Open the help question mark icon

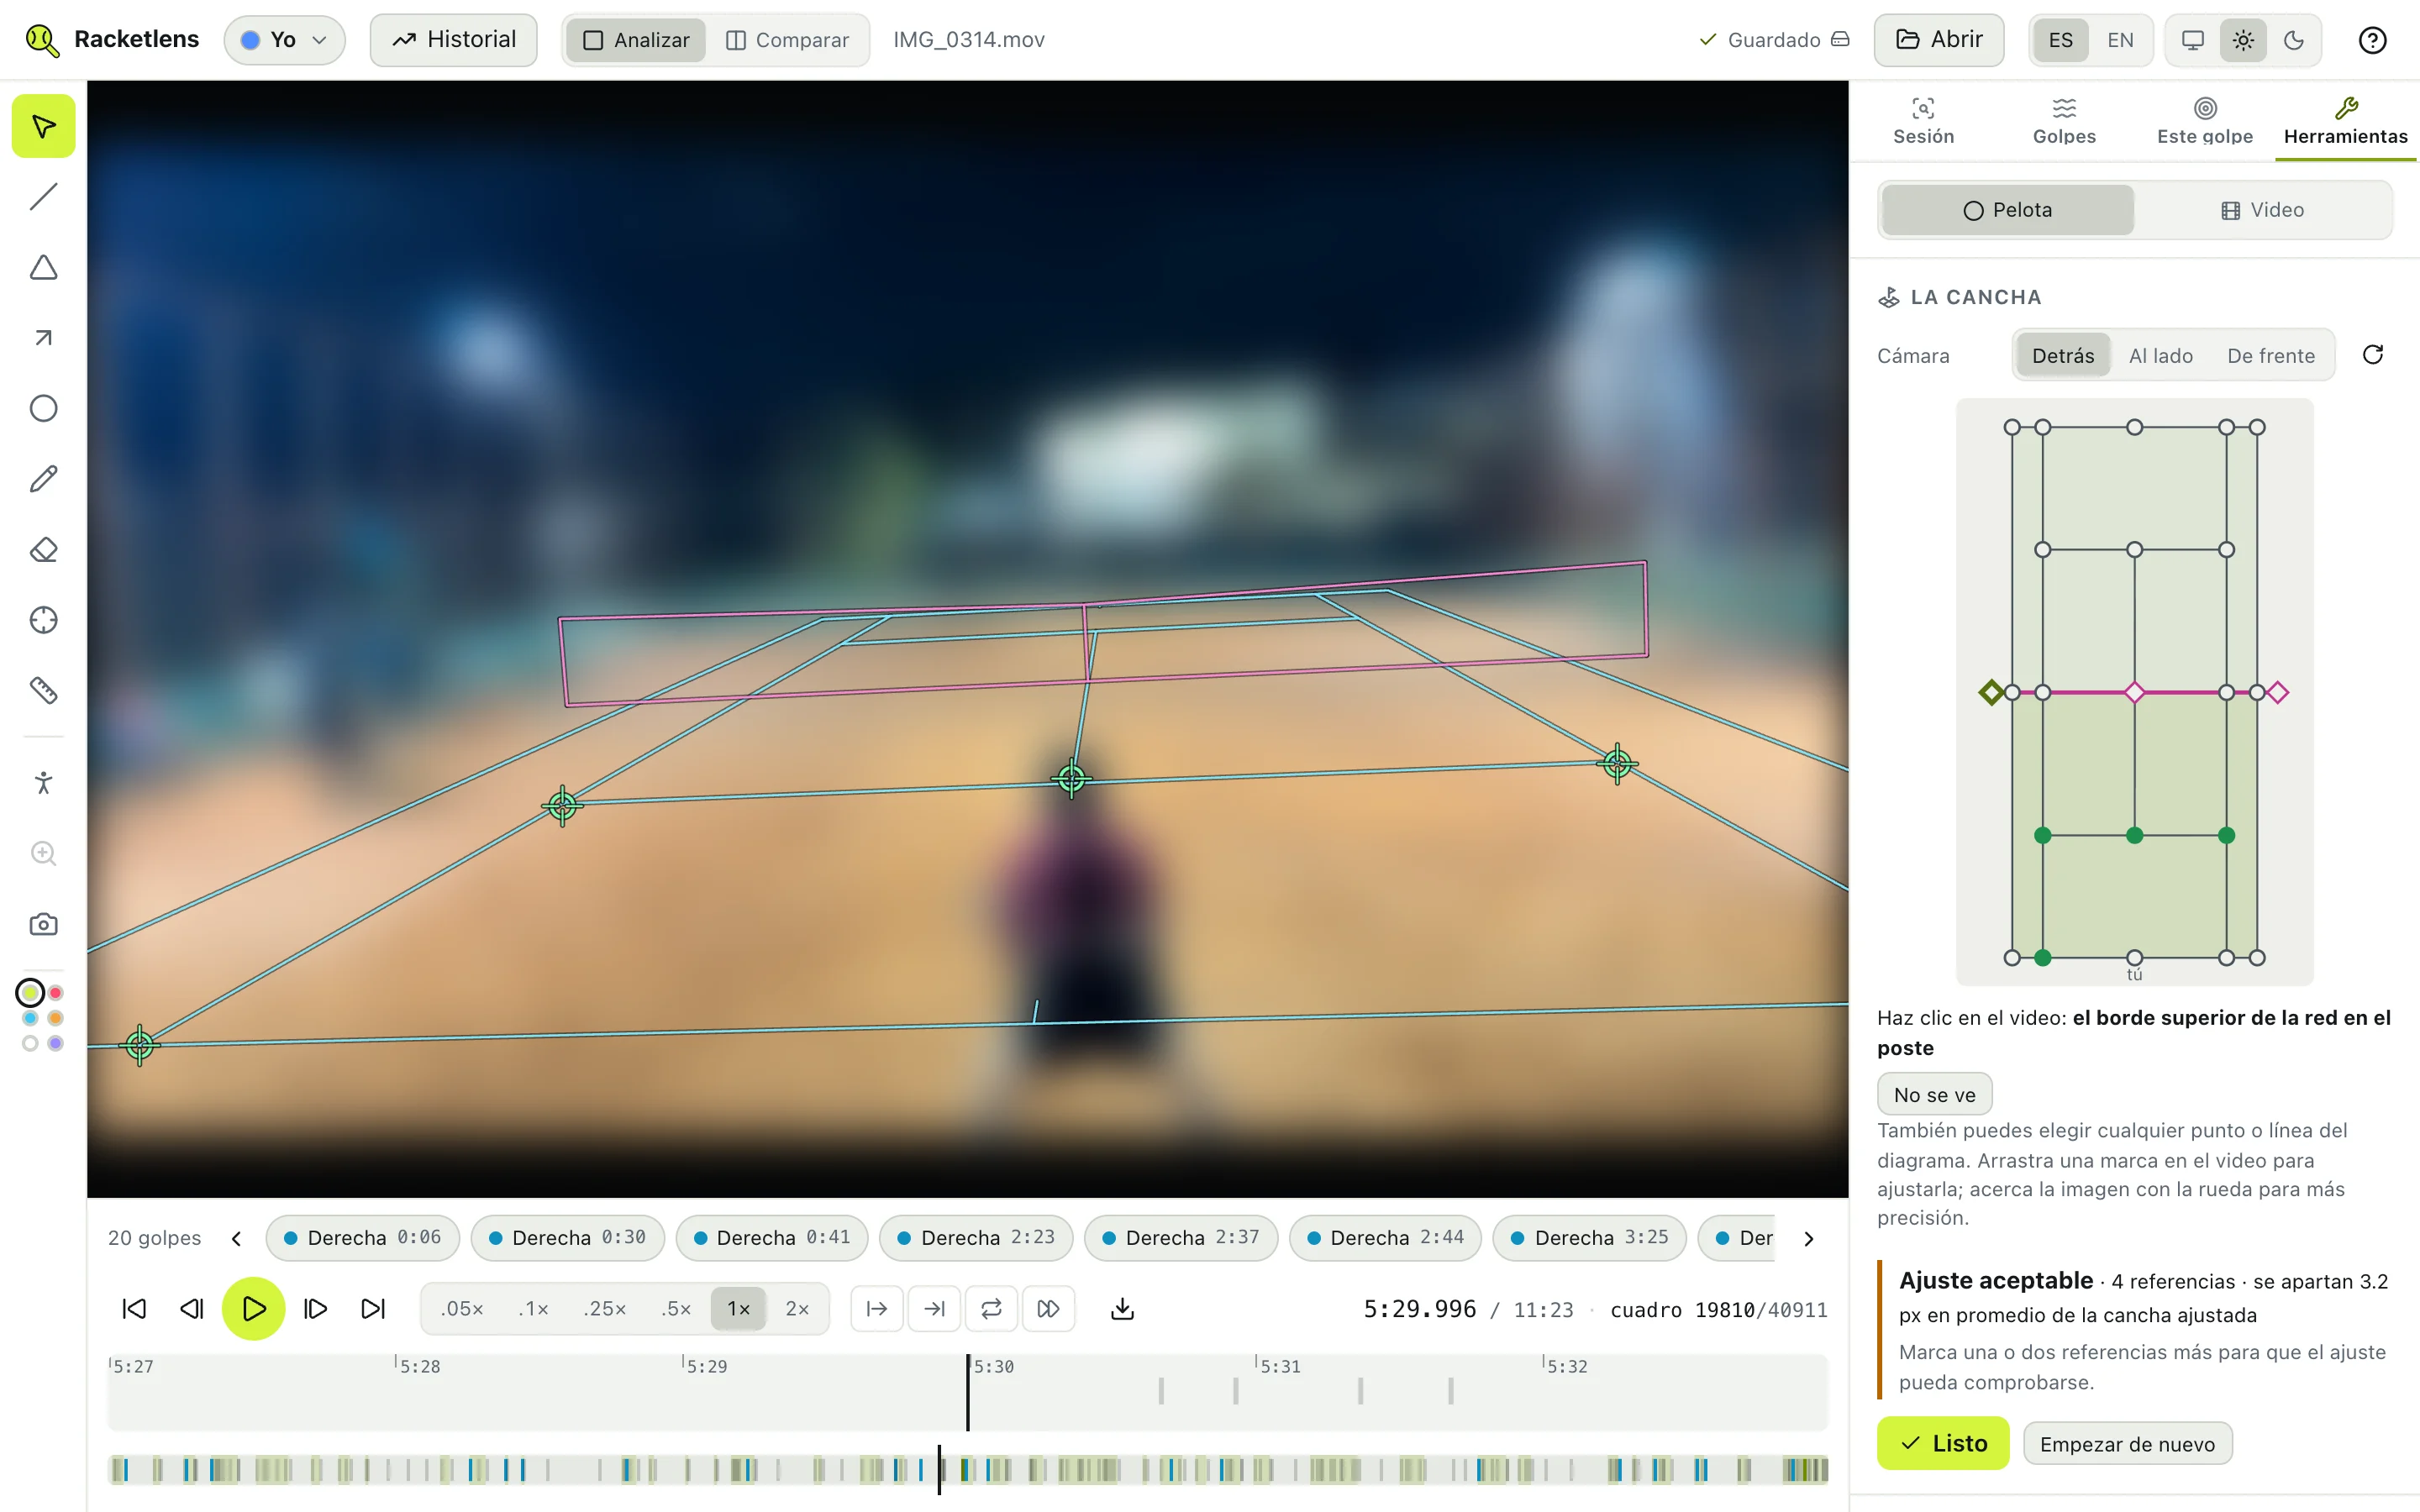tap(2372, 40)
